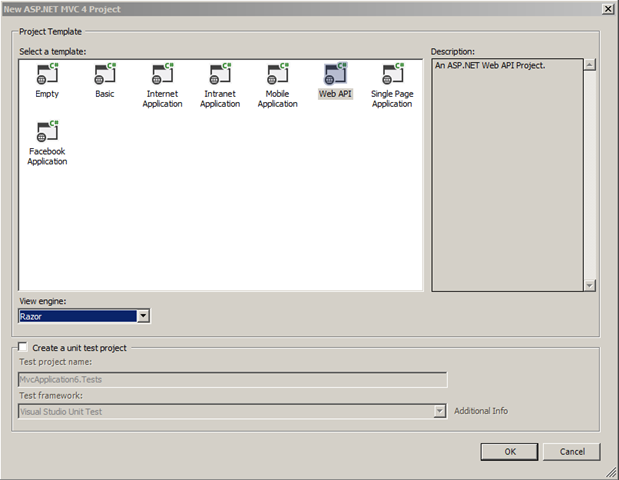Click the 'Facebook Application' template label
Image resolution: width=619 pixels, height=480 pixels.
(47, 156)
